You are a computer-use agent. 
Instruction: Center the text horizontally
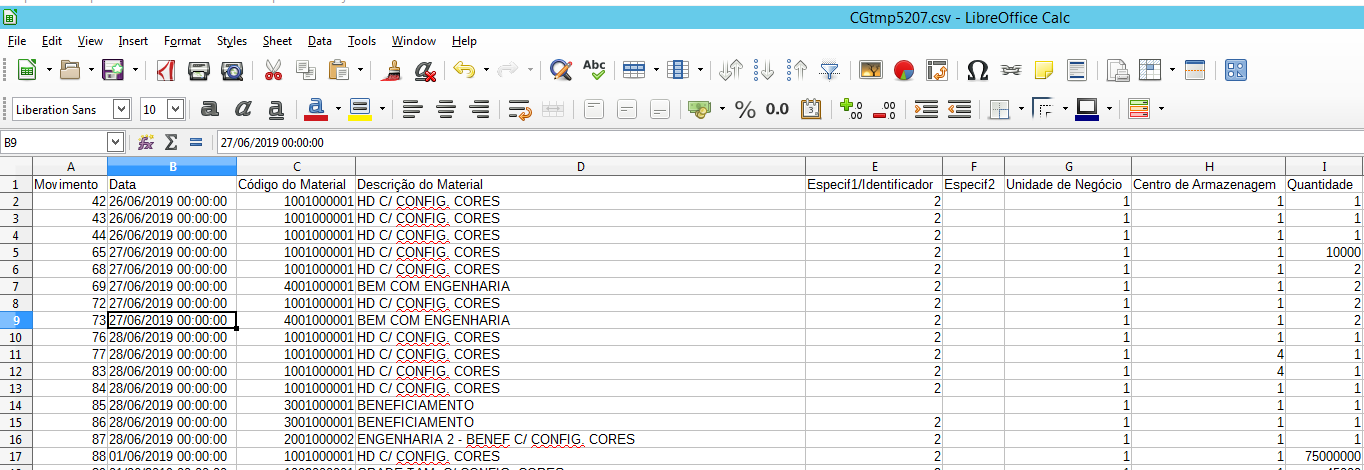(446, 109)
